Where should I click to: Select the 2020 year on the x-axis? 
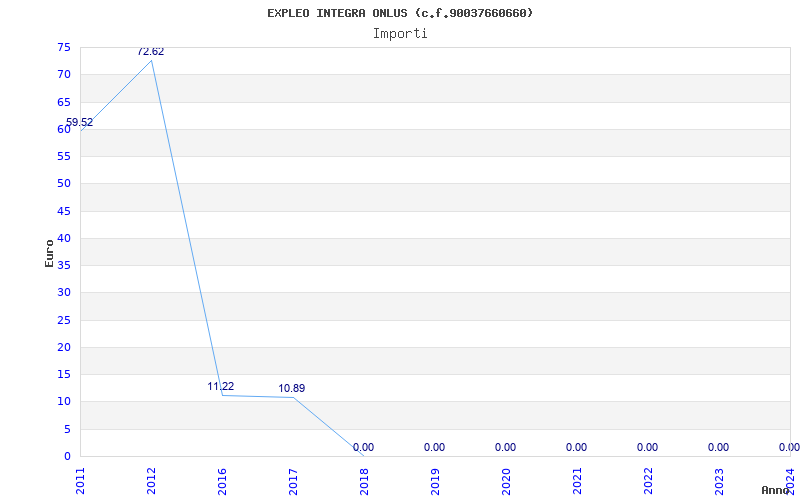click(x=506, y=480)
